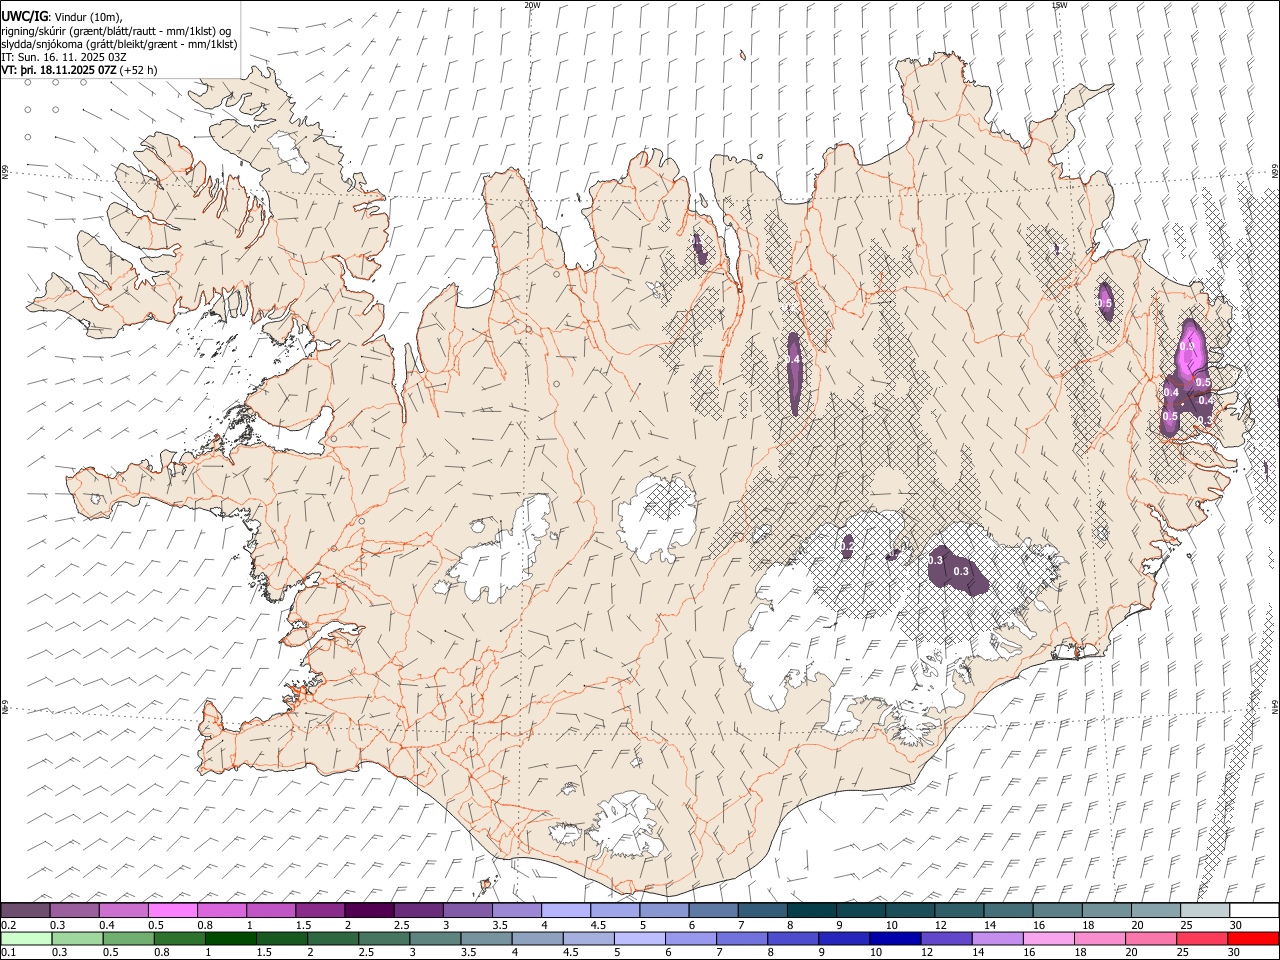Image resolution: width=1280 pixels, height=960 pixels.
Task: Select the '1.5' label under the upper legend row
Action: 303,925
